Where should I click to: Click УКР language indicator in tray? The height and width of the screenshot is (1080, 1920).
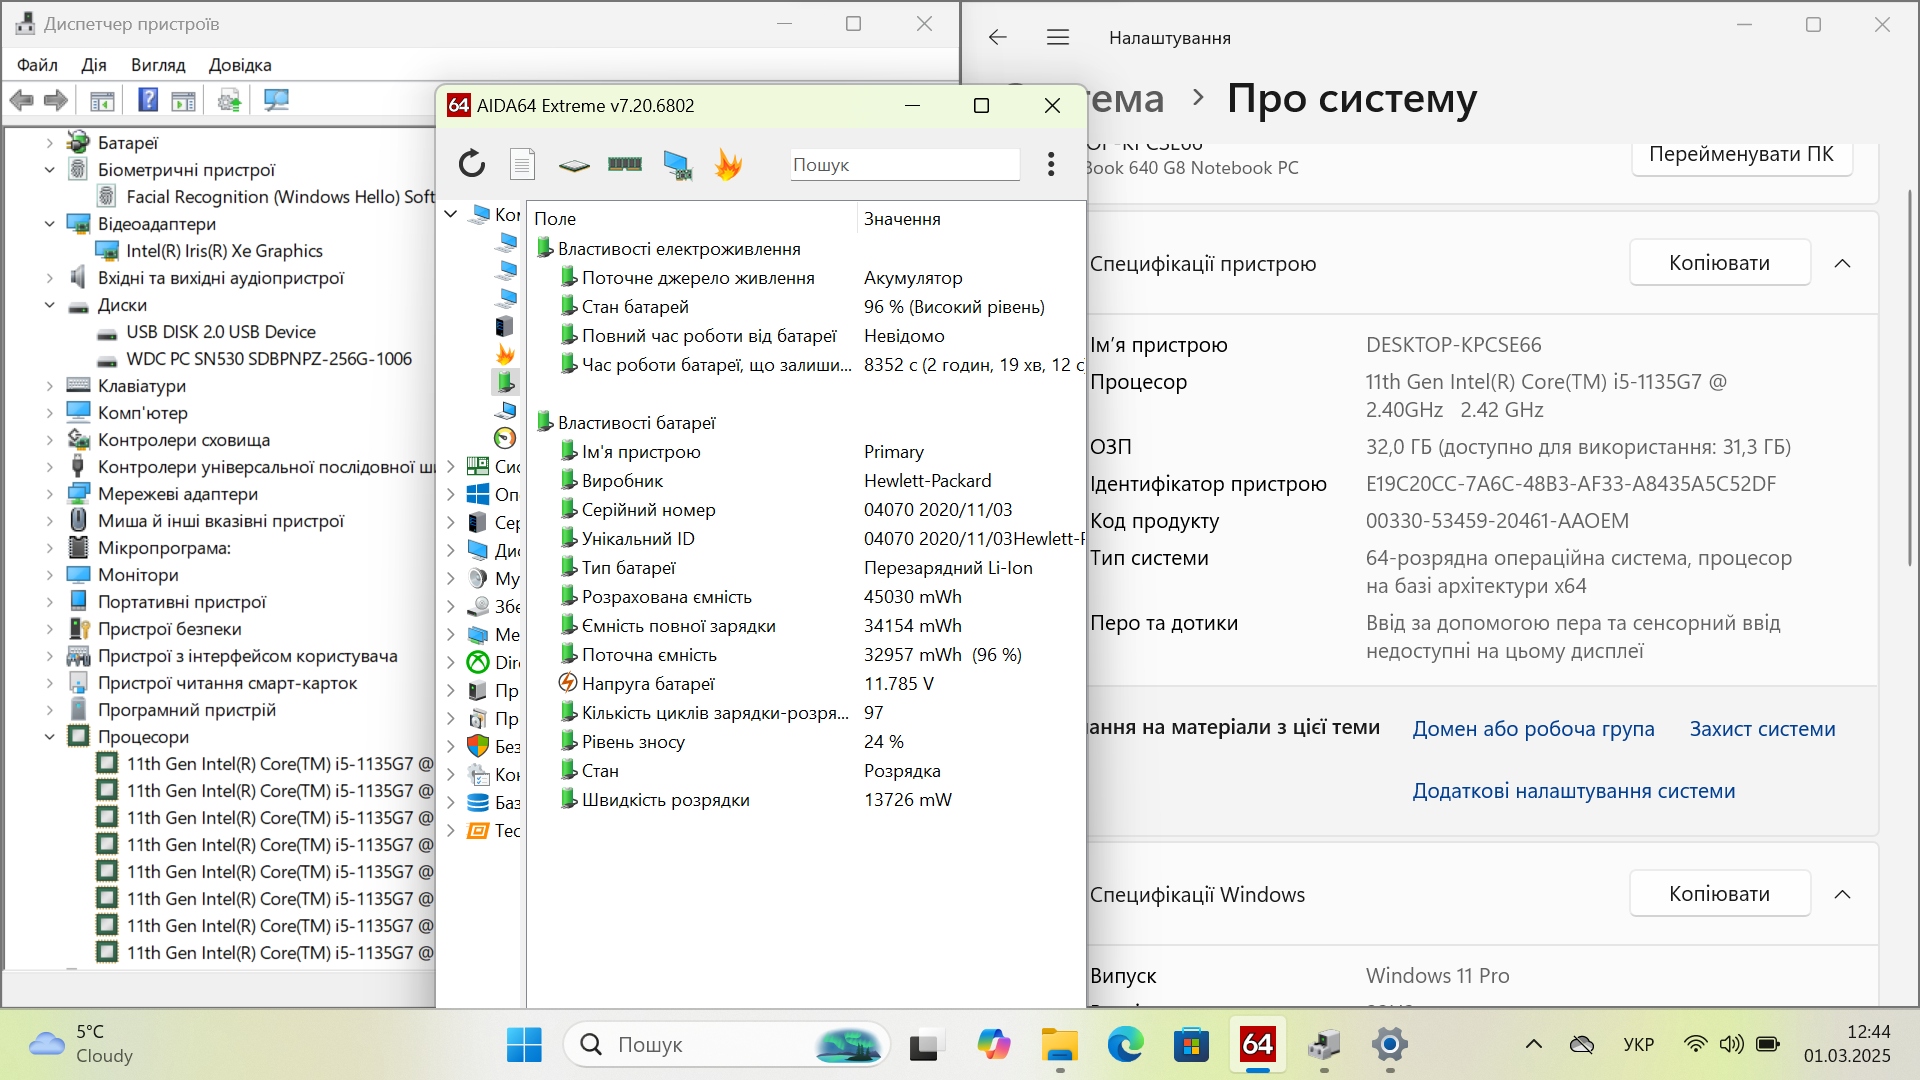pos(1638,1045)
